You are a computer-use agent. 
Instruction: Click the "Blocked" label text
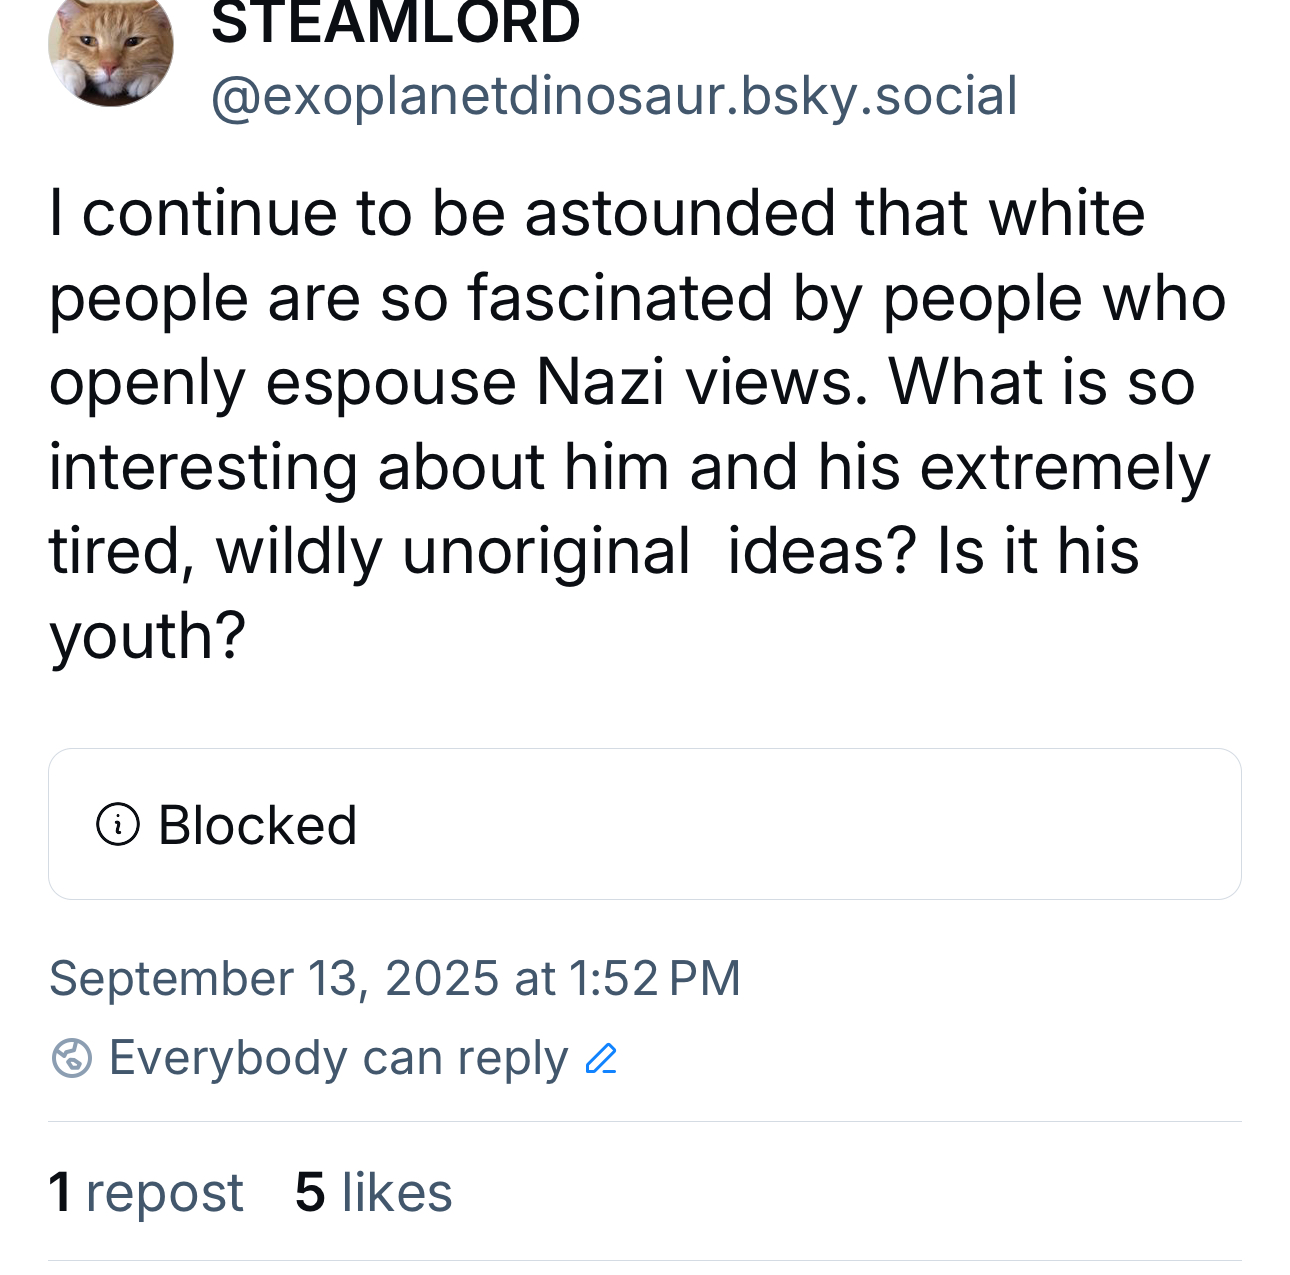click(x=257, y=825)
